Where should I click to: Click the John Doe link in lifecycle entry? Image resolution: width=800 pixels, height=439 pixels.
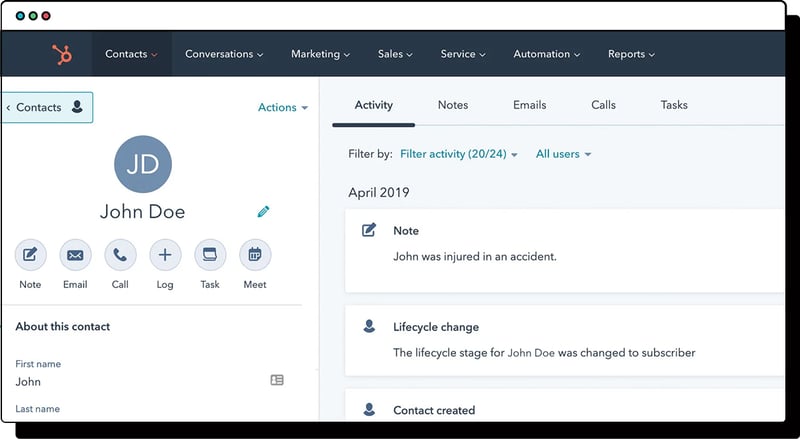531,353
